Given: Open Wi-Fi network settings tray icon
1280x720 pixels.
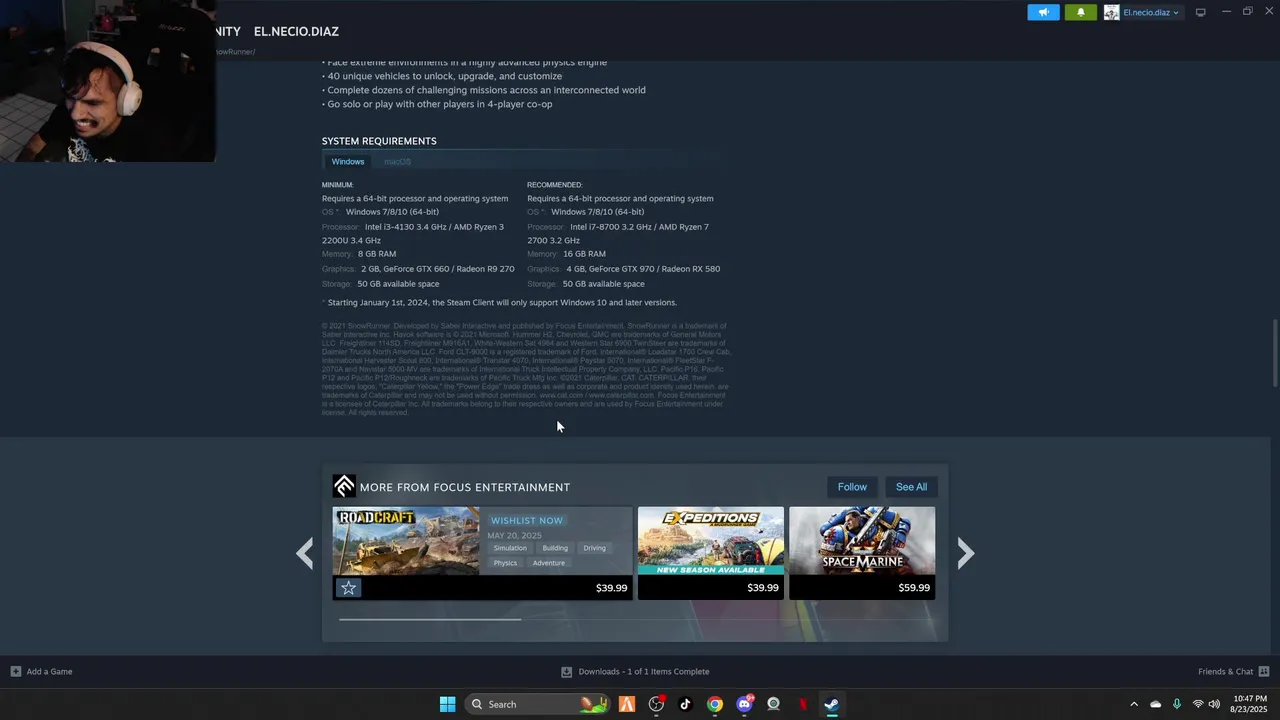Looking at the screenshot, I should (1197, 704).
